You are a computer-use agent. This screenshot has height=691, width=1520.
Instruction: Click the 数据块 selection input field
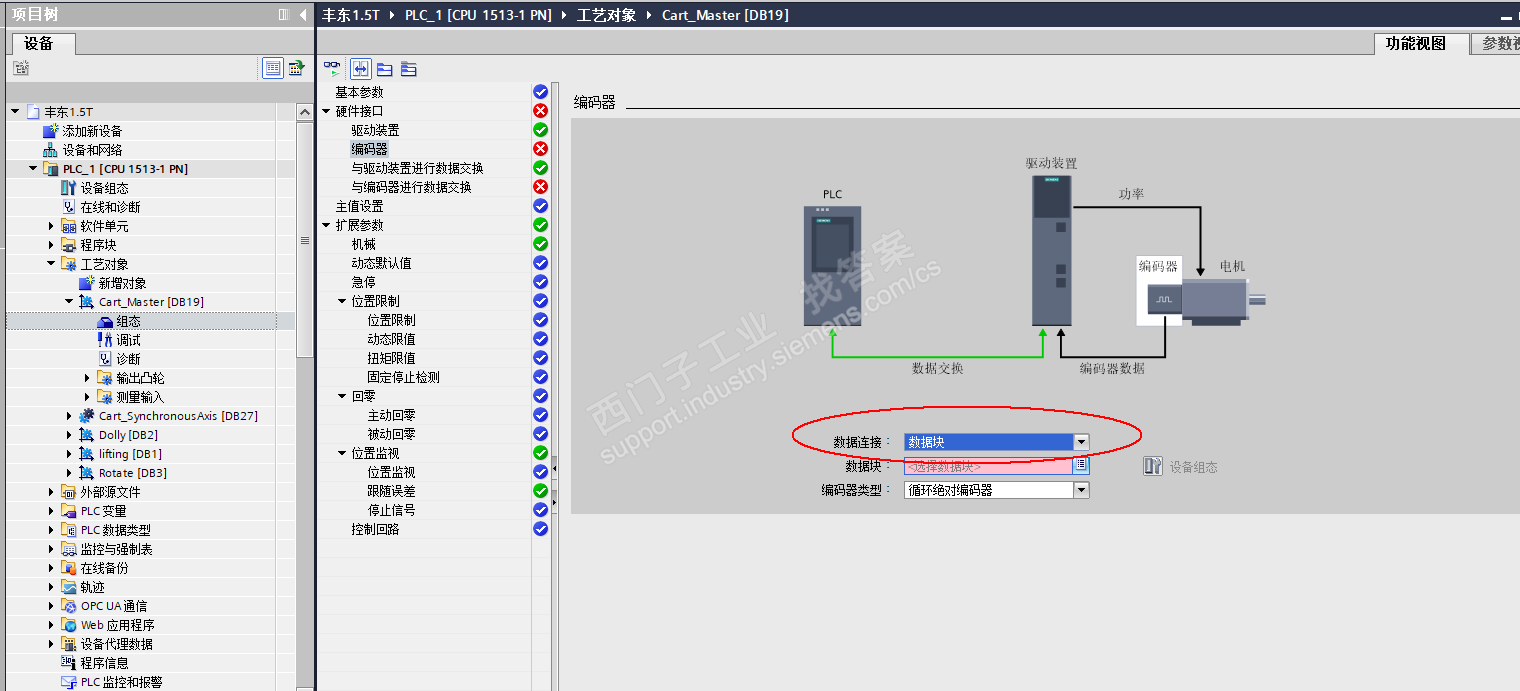(x=988, y=466)
